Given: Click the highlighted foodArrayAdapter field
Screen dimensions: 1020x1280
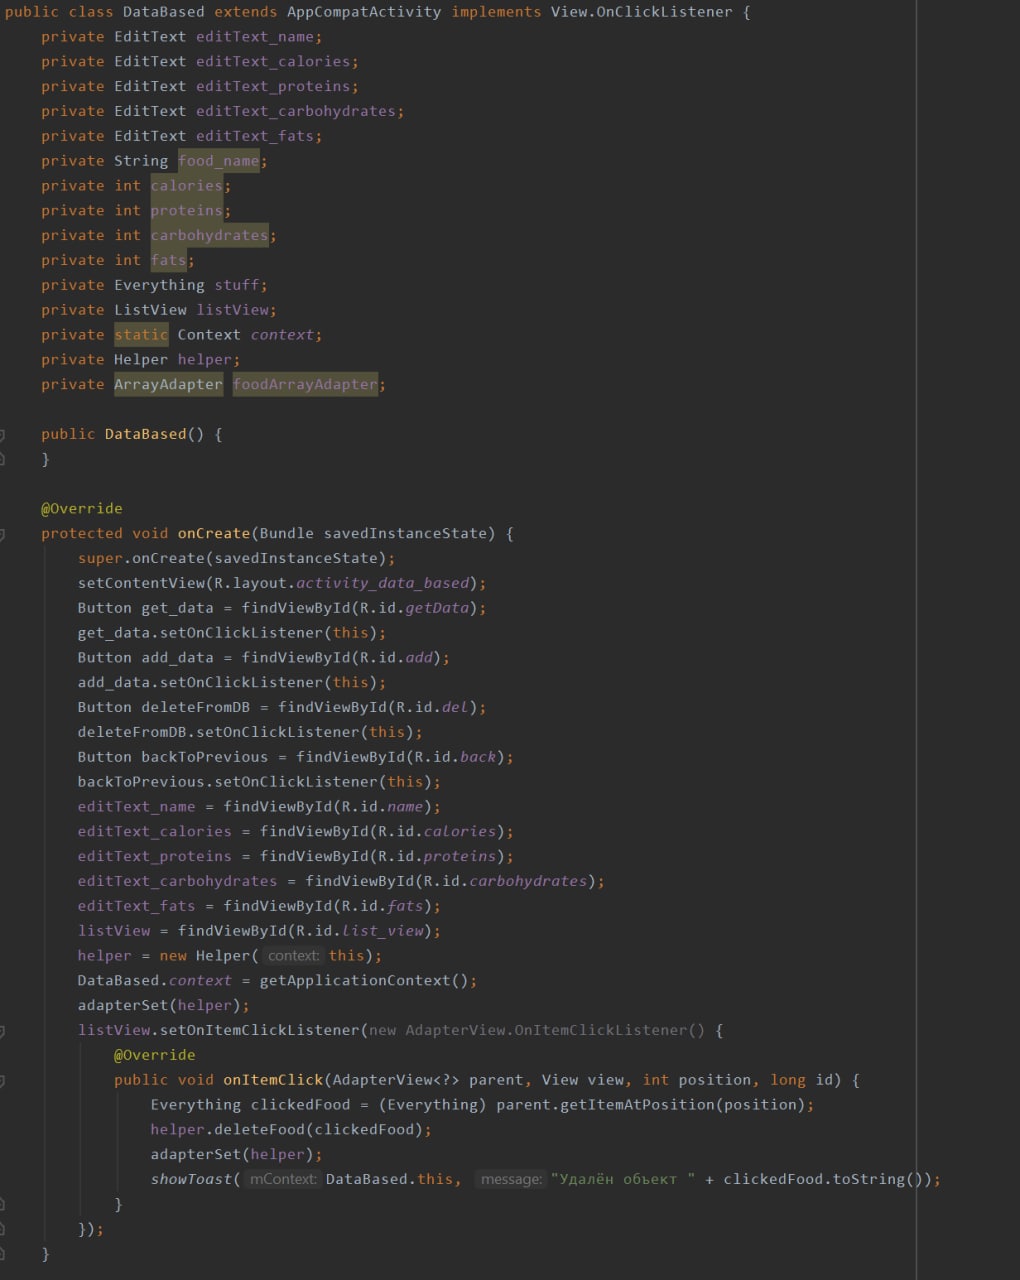Looking at the screenshot, I should 305,384.
